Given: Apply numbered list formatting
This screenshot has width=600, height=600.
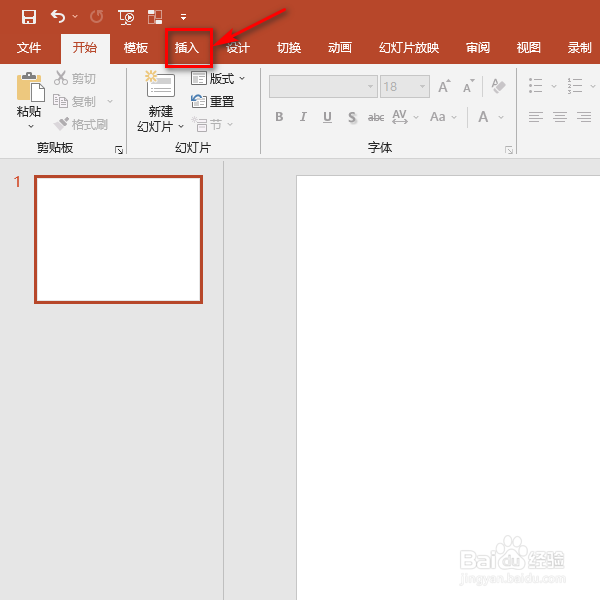Looking at the screenshot, I should [575, 86].
